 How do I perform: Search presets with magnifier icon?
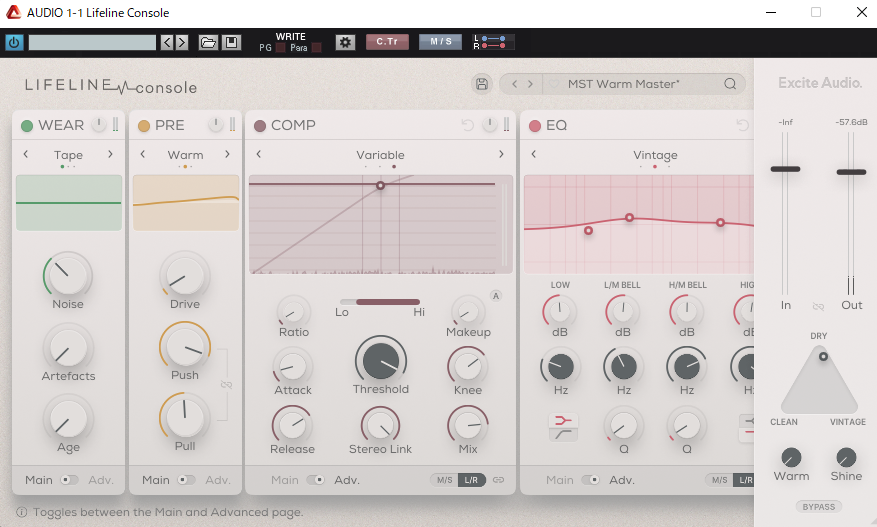pyautogui.click(x=730, y=84)
